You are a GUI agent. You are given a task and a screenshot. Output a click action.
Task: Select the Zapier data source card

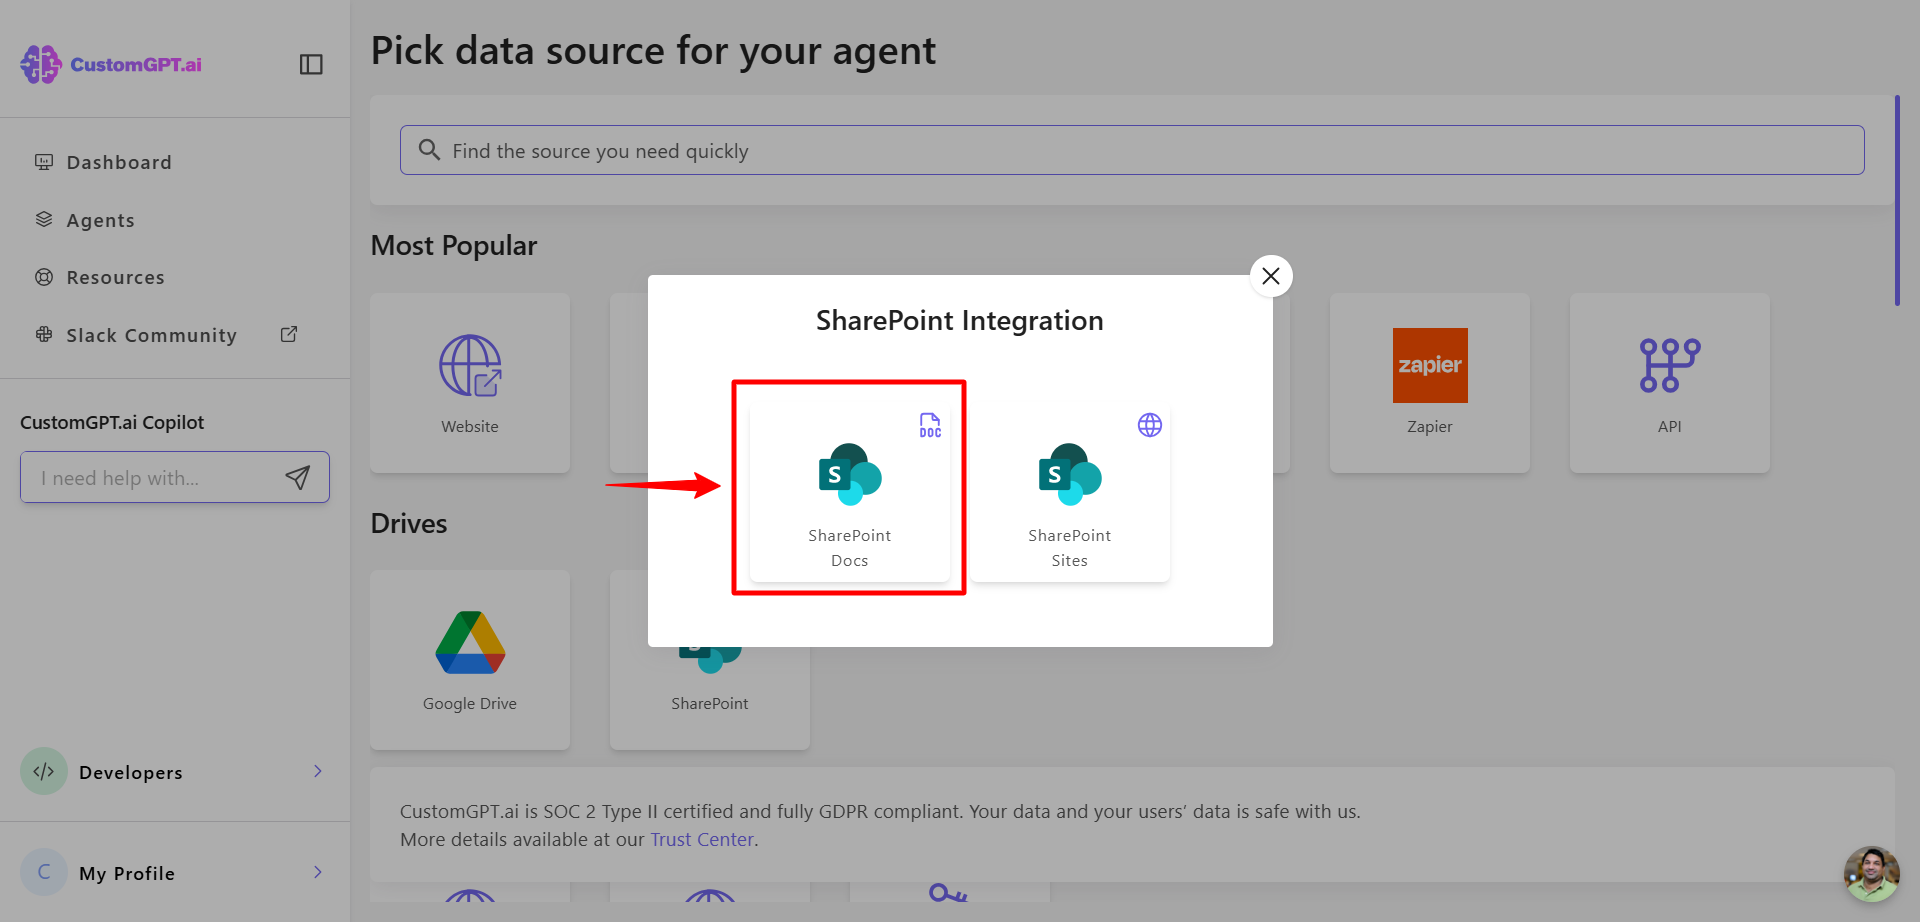[1430, 383]
